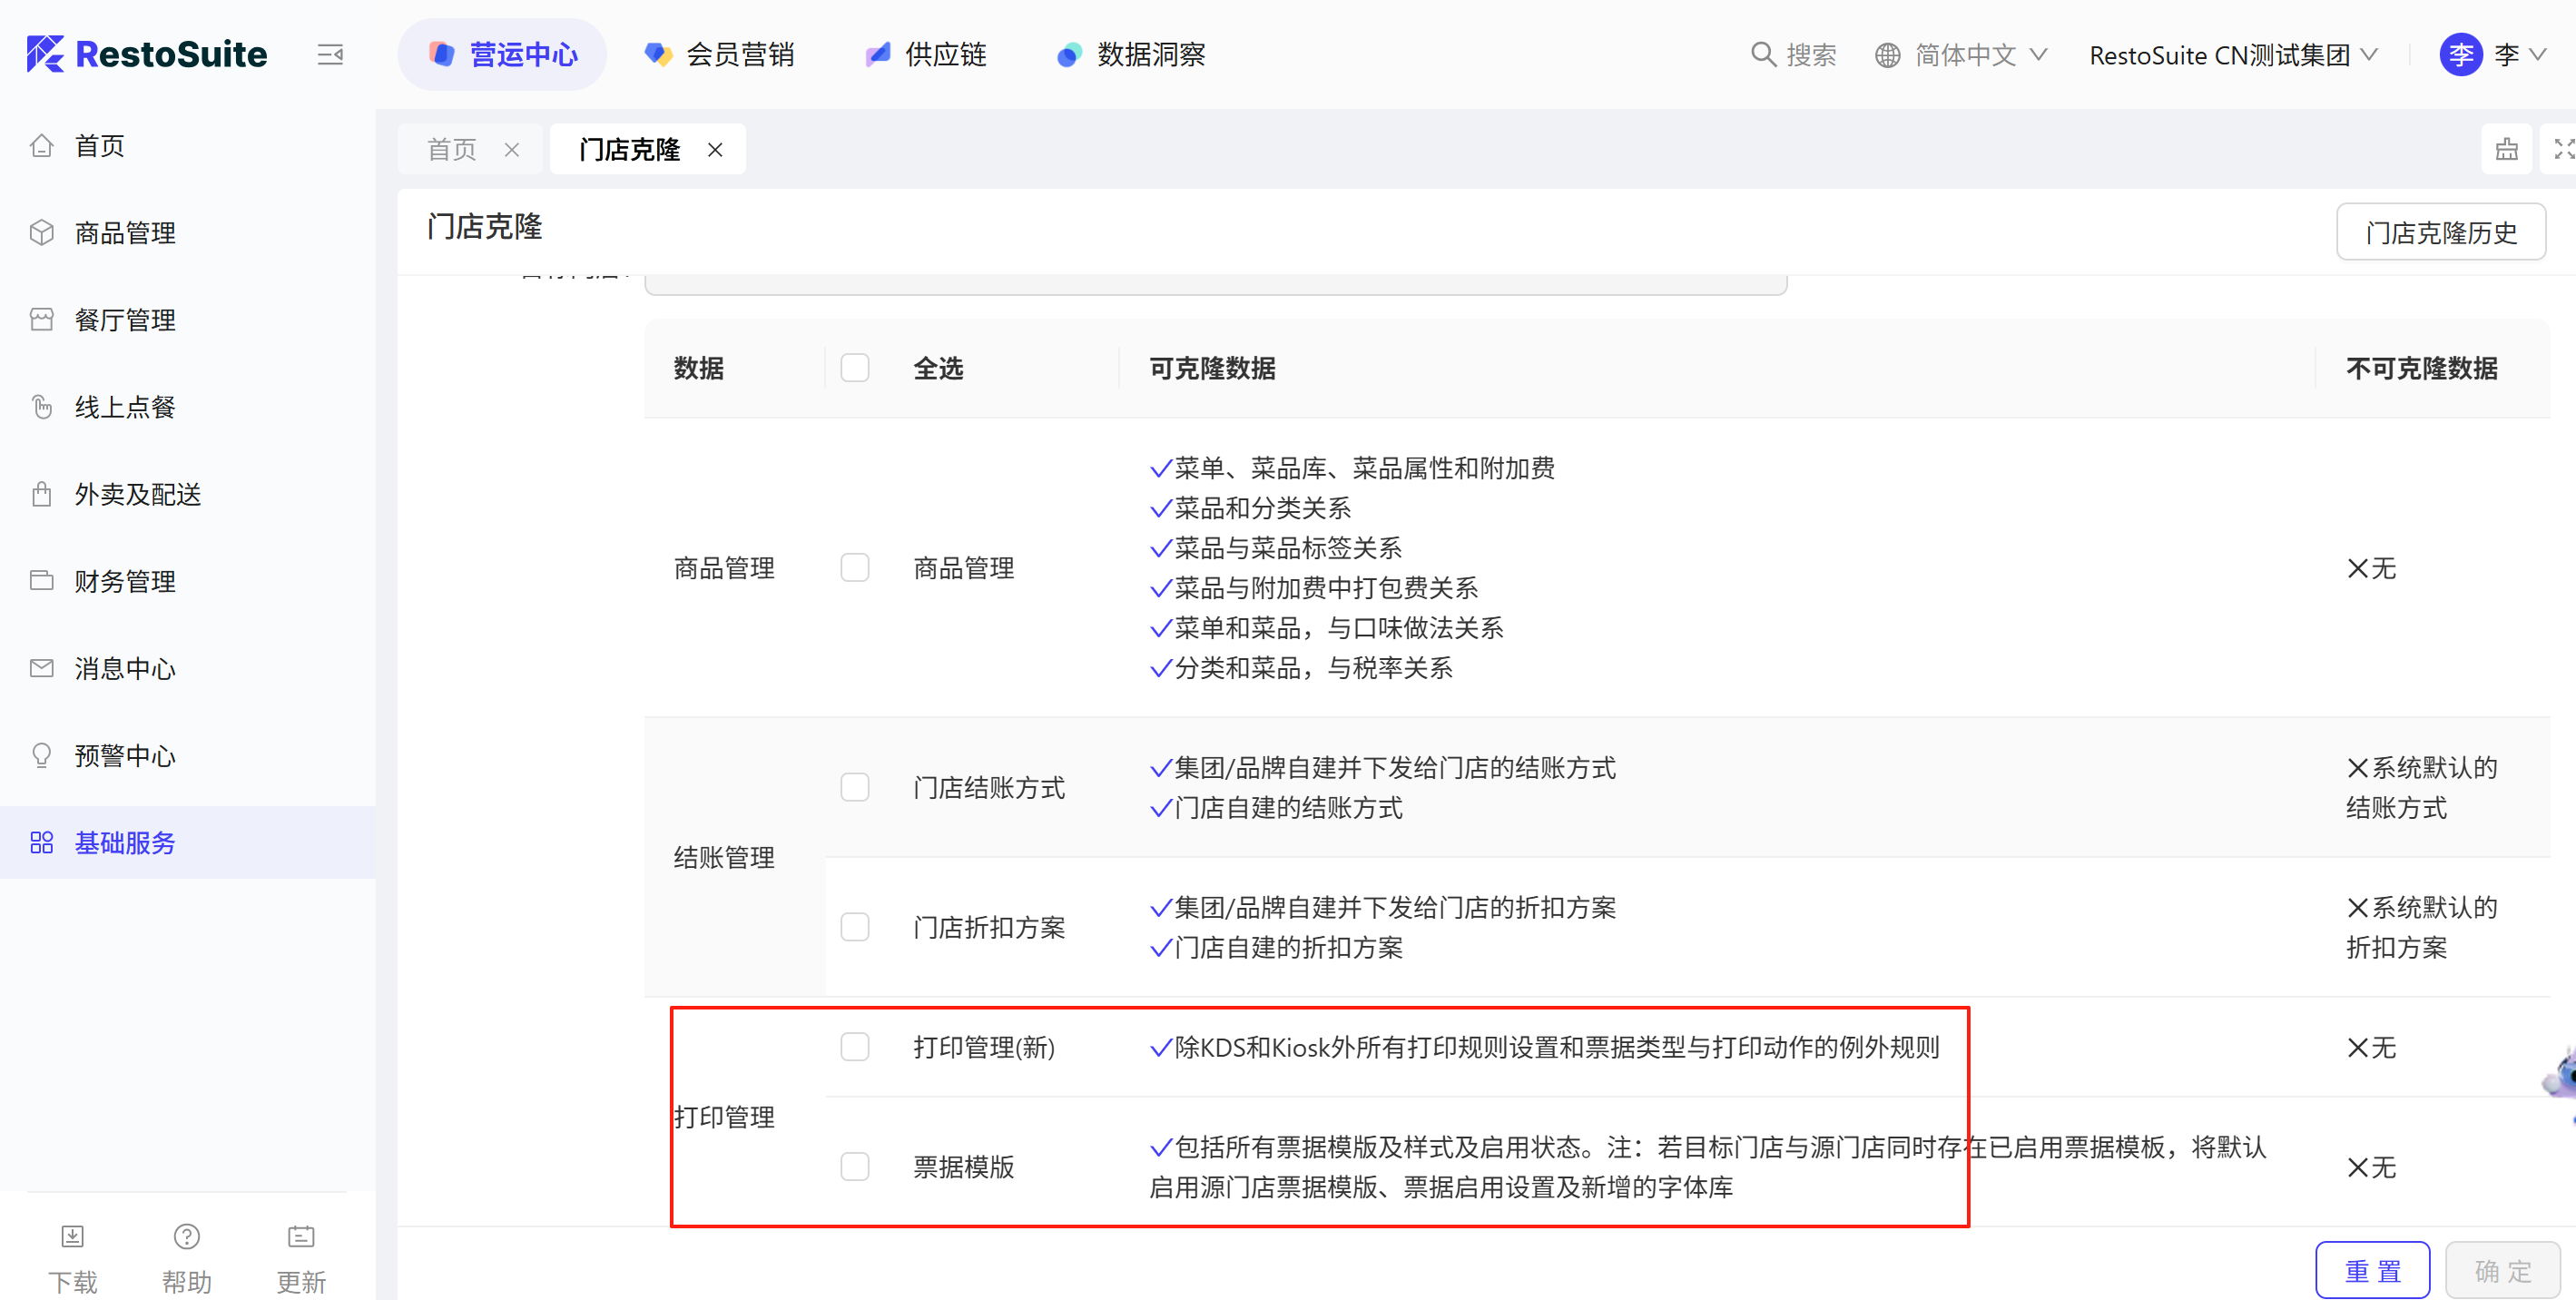This screenshot has width=2576, height=1300.
Task: Switch to the 首页 tab
Action: 453,149
